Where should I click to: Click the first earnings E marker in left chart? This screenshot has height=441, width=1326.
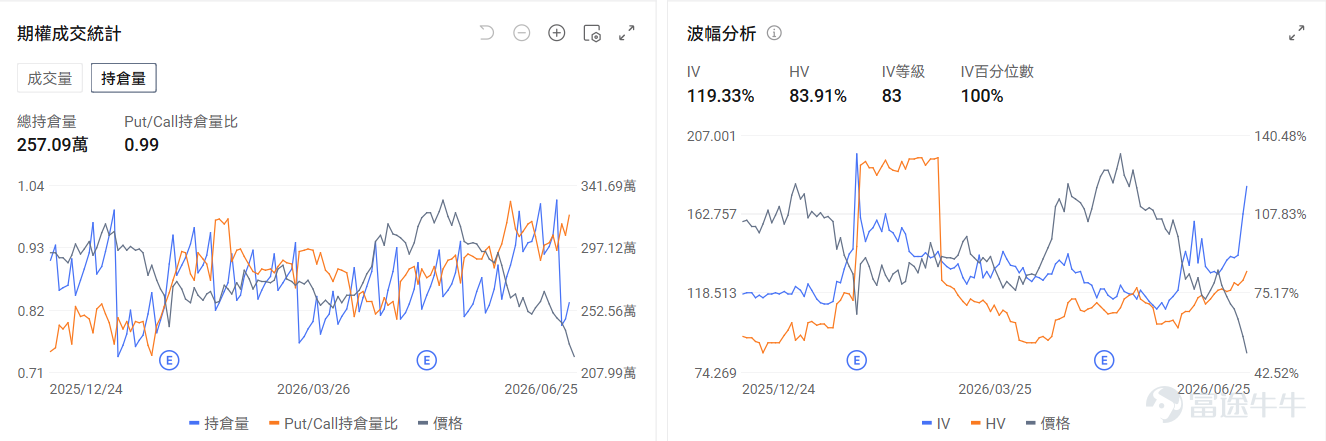[x=169, y=359]
